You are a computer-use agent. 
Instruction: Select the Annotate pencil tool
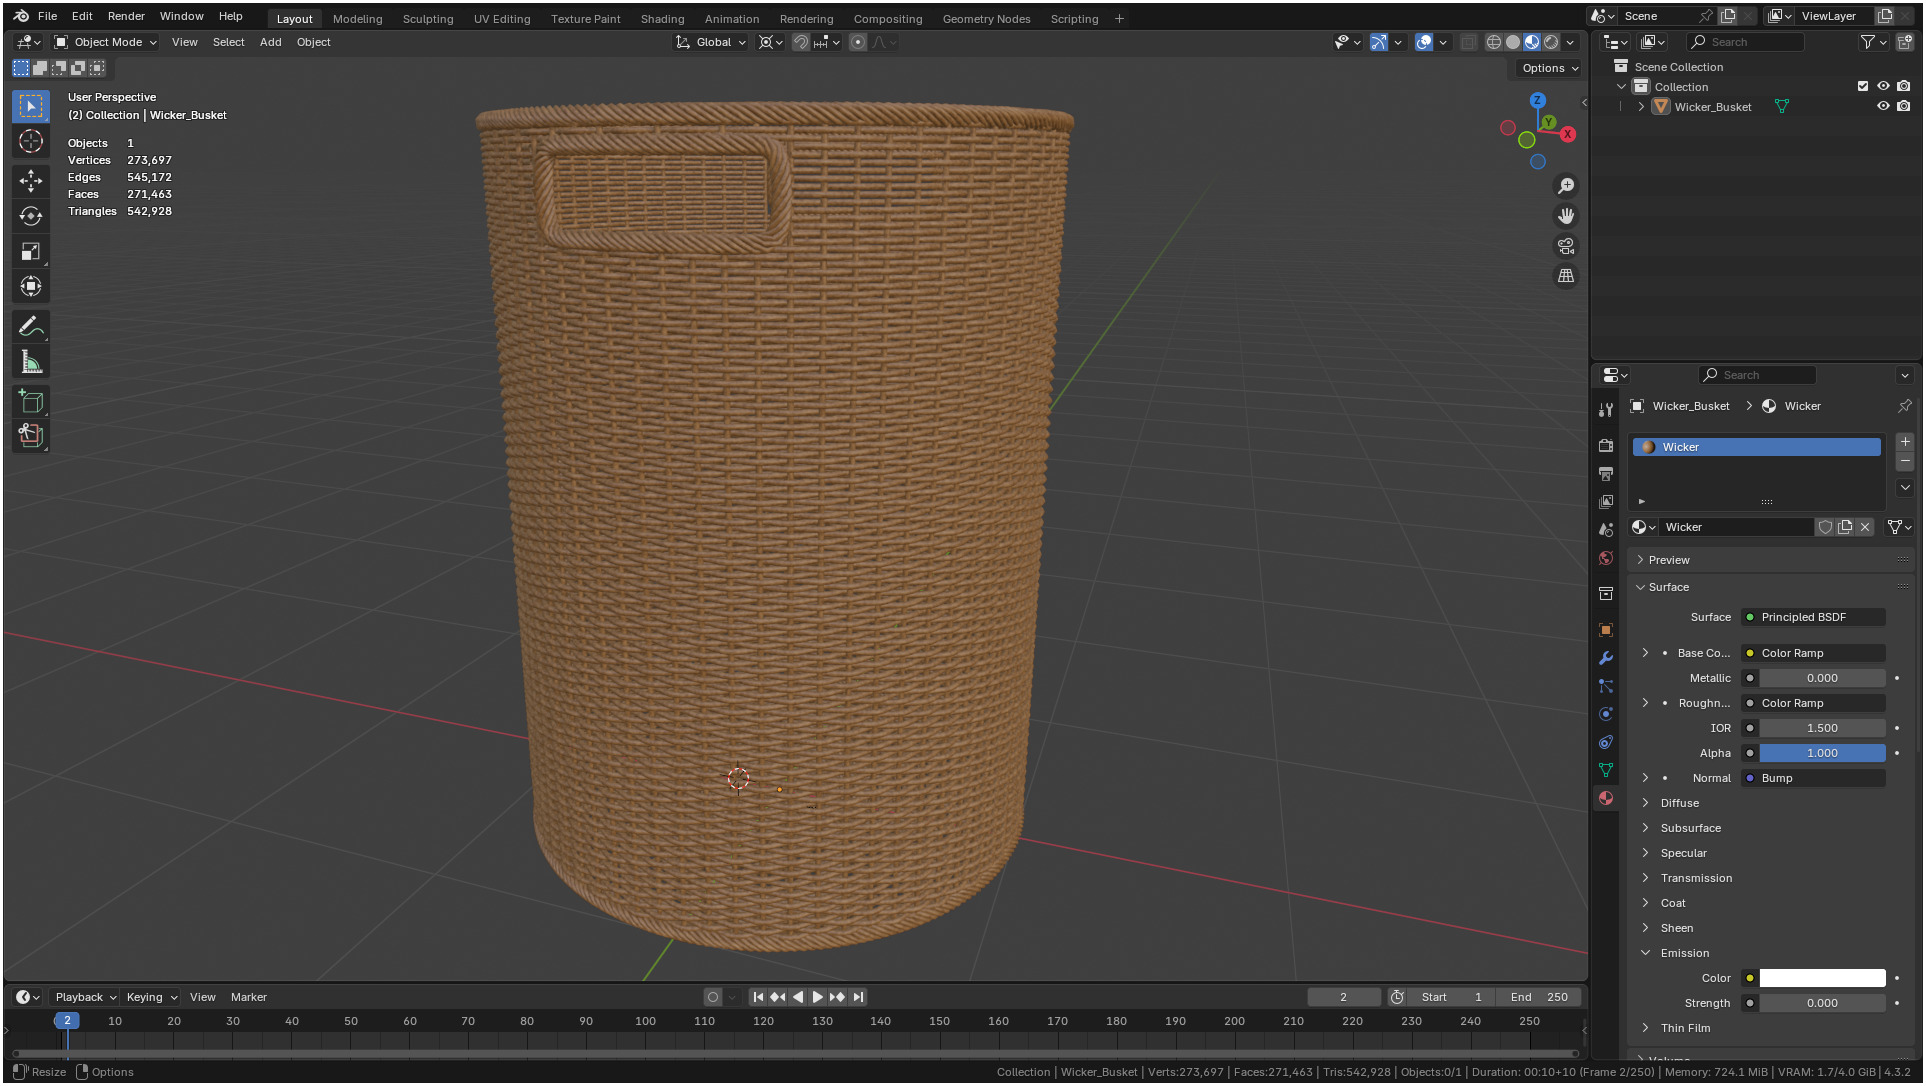31,327
